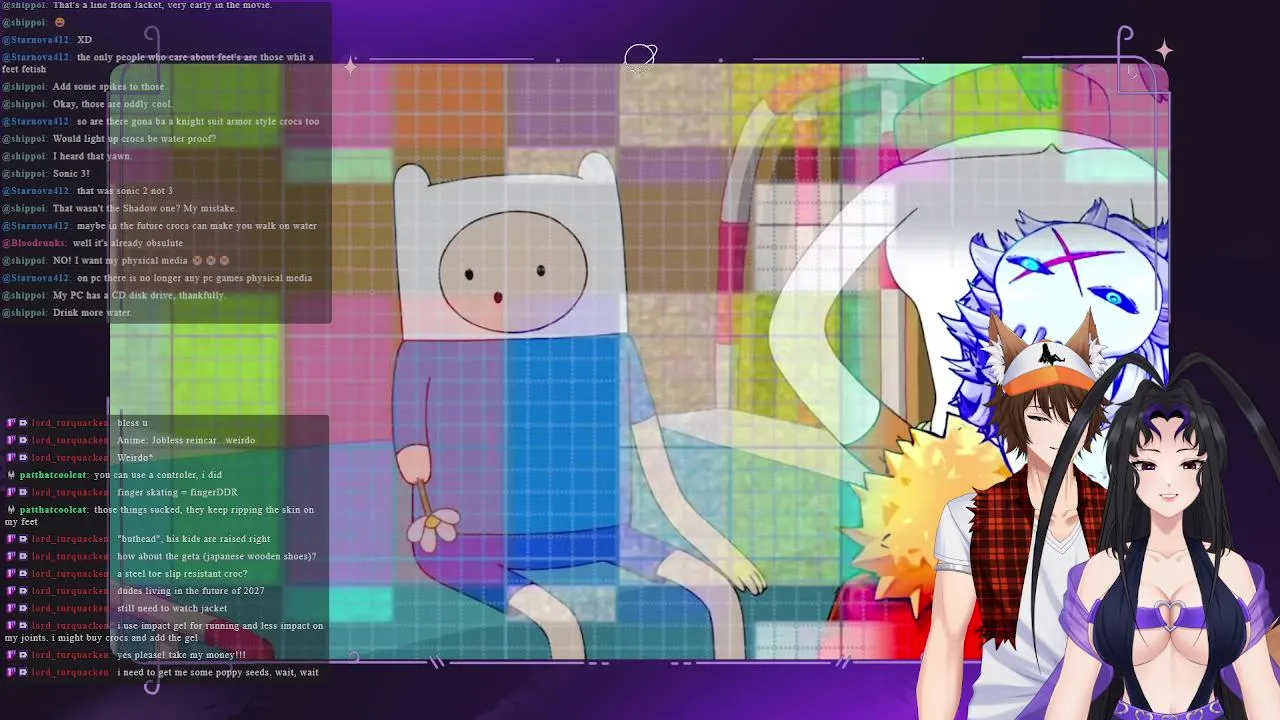Select chat message 'I heard that yawn.'
This screenshot has width=1280, height=720.
[x=92, y=156]
